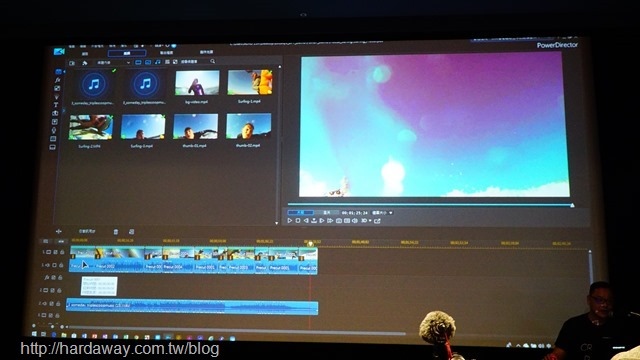Switch to the Edit tab
640x360 pixels.
click(127, 53)
